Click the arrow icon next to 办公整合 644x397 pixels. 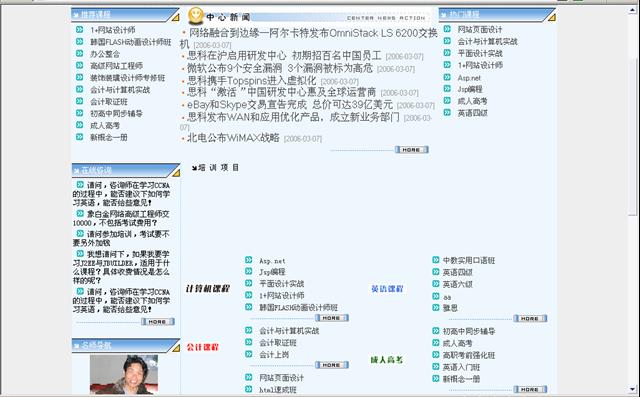click(80, 53)
